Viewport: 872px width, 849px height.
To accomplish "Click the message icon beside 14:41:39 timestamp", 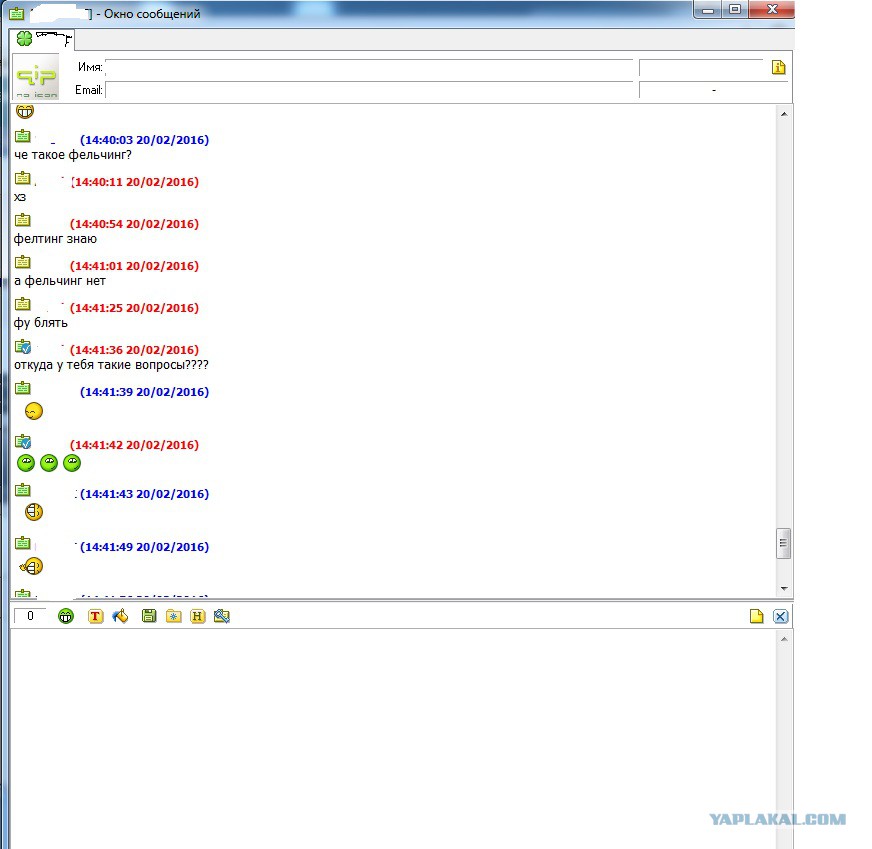I will 23,388.
